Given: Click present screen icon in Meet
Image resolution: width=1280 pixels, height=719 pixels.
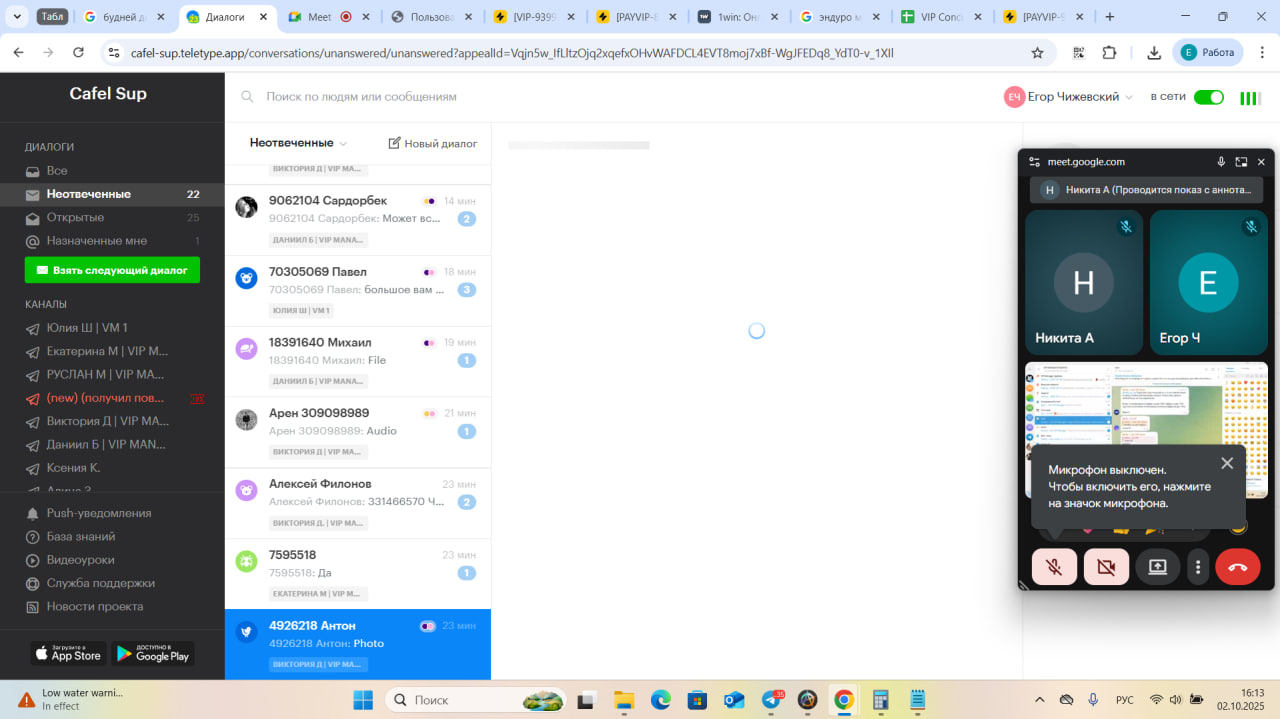Looking at the screenshot, I should (1158, 567).
